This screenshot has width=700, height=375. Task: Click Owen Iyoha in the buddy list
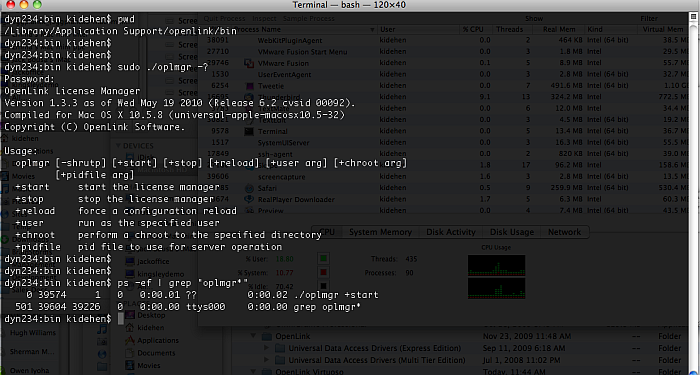click(29, 370)
